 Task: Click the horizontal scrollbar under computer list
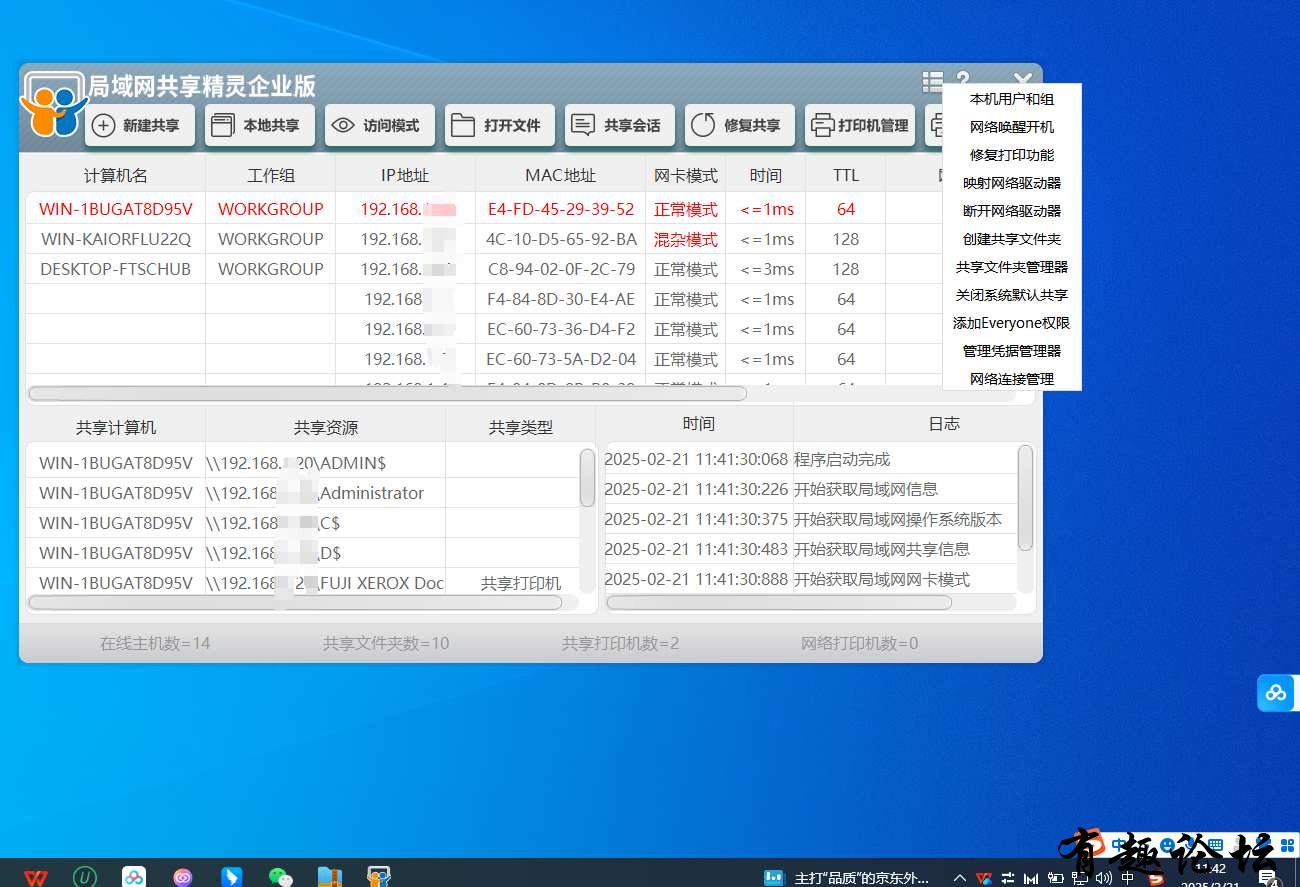click(x=387, y=393)
